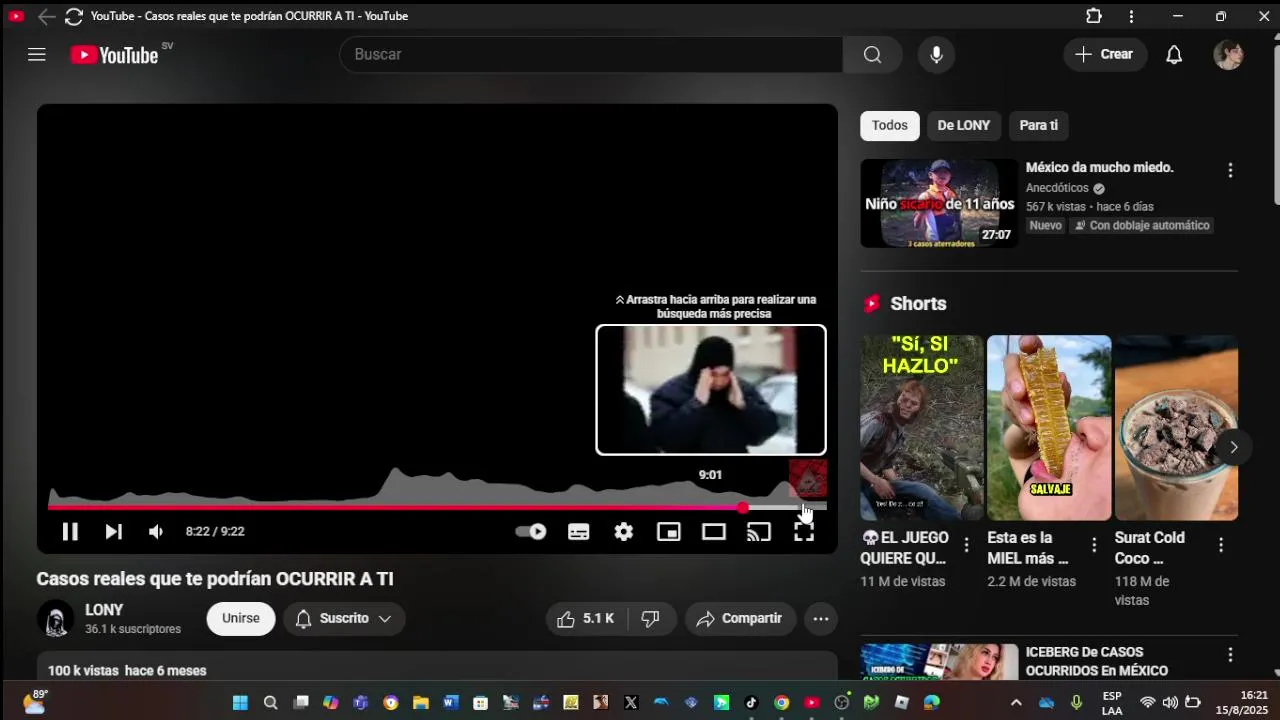Open the Crear menu
The height and width of the screenshot is (720, 1280).
coord(1105,54)
